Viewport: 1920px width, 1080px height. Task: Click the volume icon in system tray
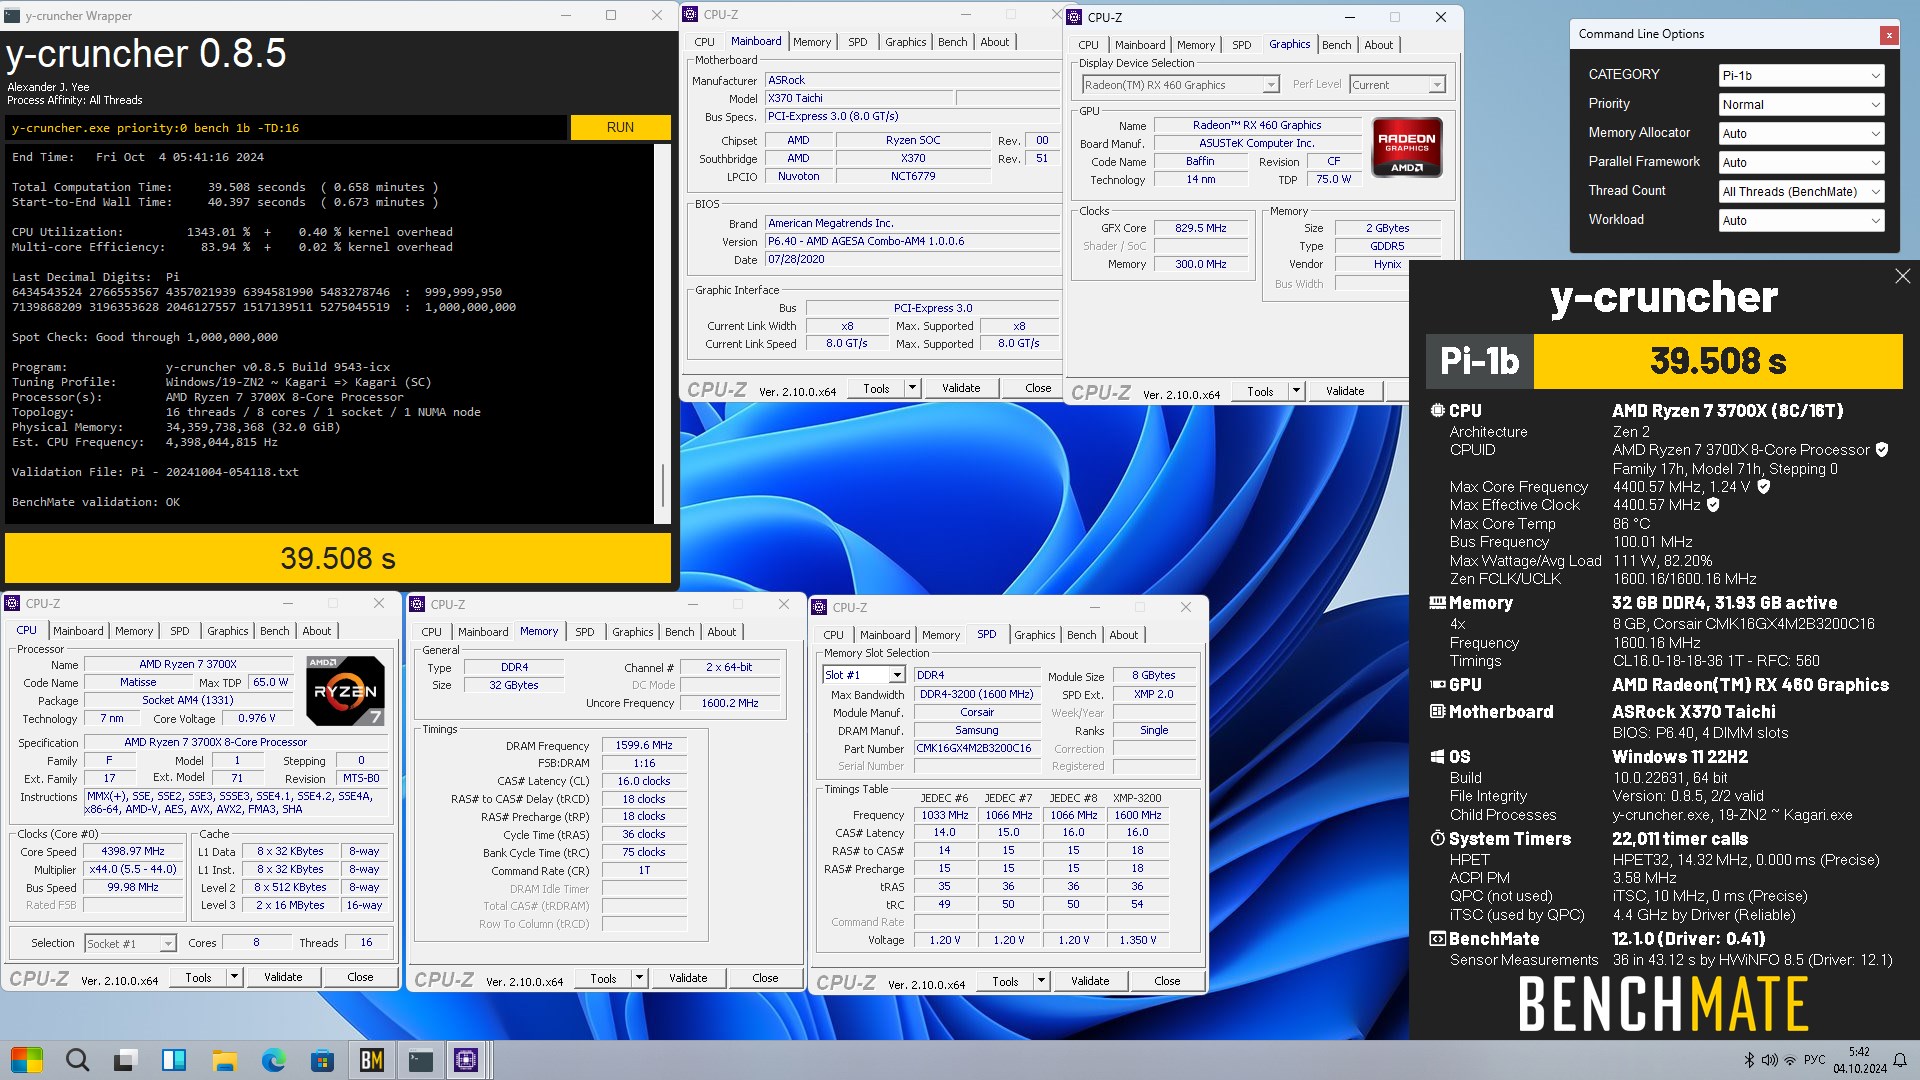point(1770,1060)
